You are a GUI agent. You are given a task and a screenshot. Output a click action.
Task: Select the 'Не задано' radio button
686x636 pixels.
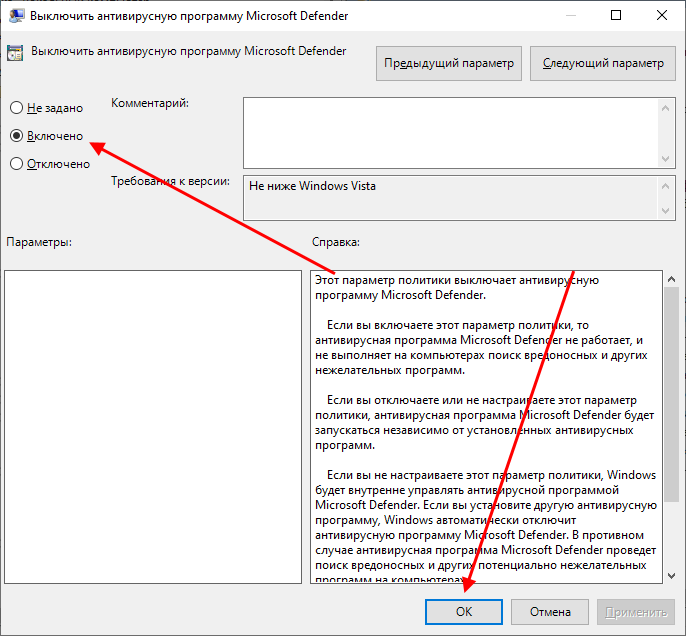pyautogui.click(x=16, y=108)
